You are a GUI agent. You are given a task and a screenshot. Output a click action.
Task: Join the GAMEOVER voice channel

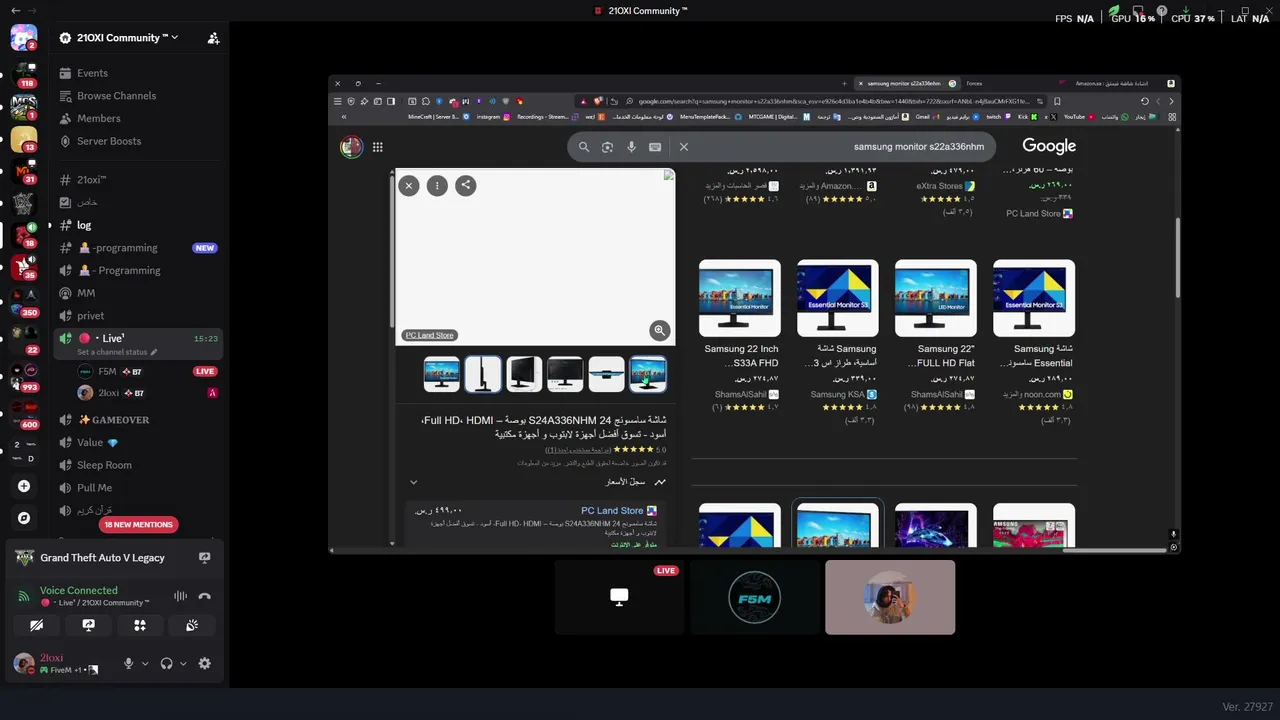[x=139, y=420]
